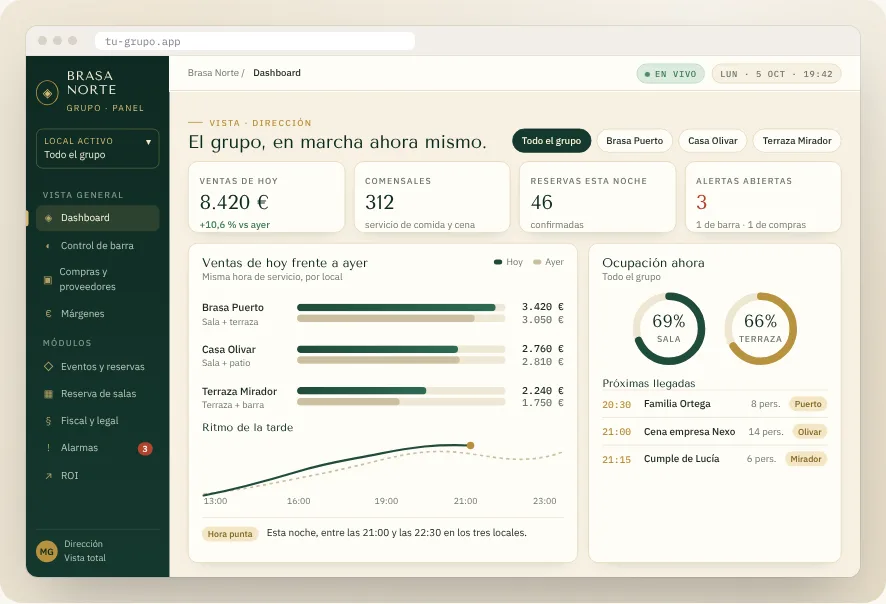Click the browser address bar tu-grupo.app

[255, 41]
